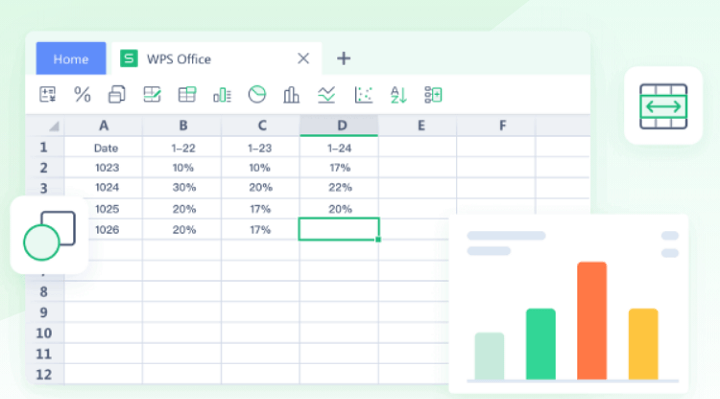Click the '10%' cell in column C
Viewport: 720px width, 399px height.
pyautogui.click(x=261, y=168)
